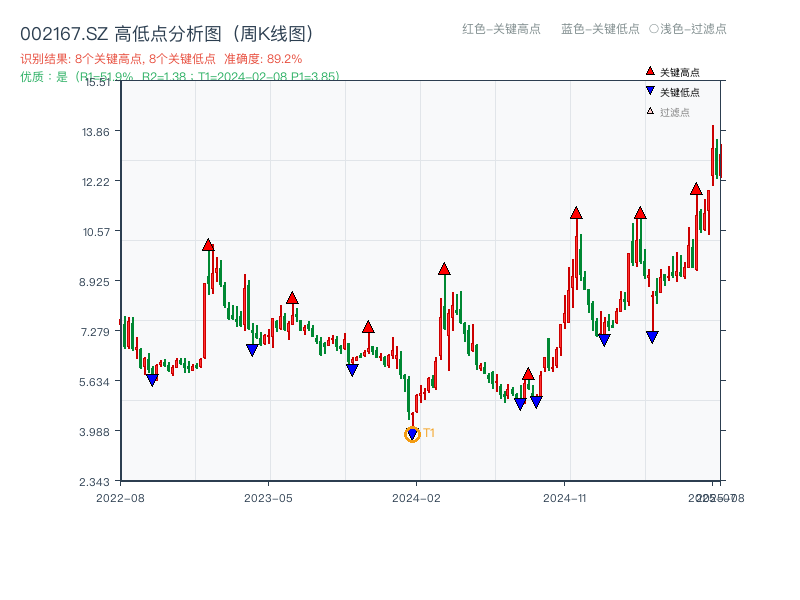This screenshot has height=600, width=800.
Task: Select the red 关键高点 legend triangle icon
Action: (648, 71)
